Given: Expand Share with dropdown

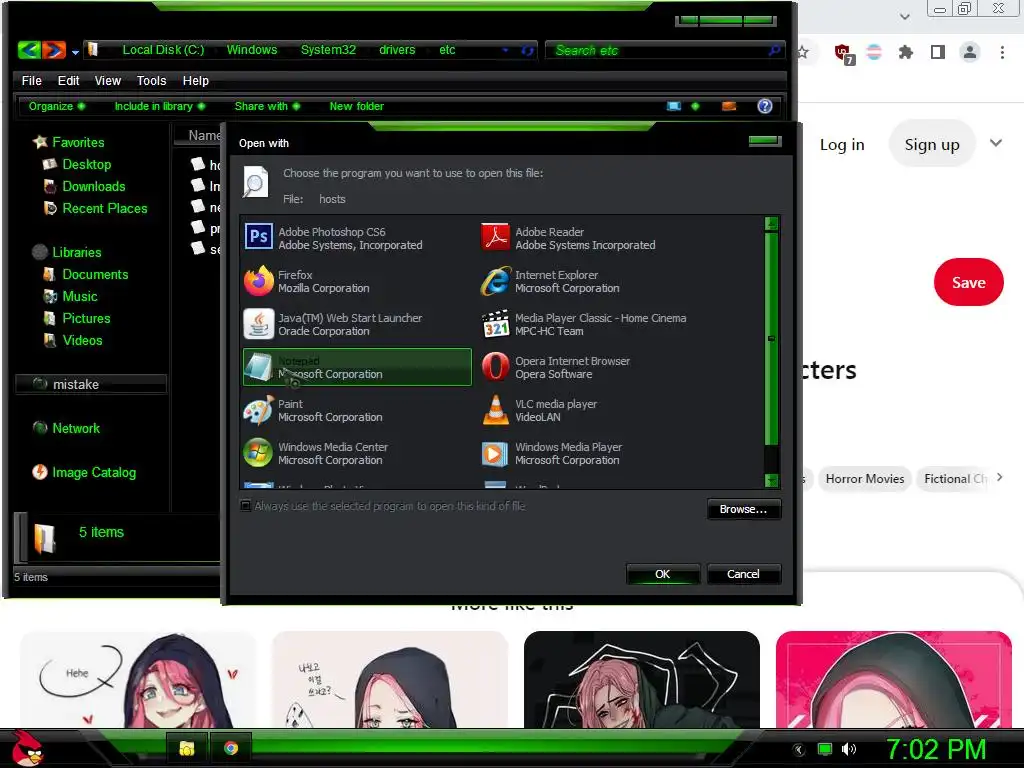Looking at the screenshot, I should tap(267, 106).
